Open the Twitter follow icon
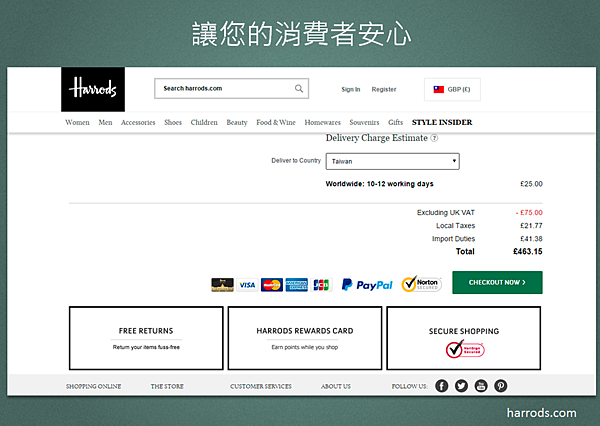600x426 pixels. pos(461,386)
